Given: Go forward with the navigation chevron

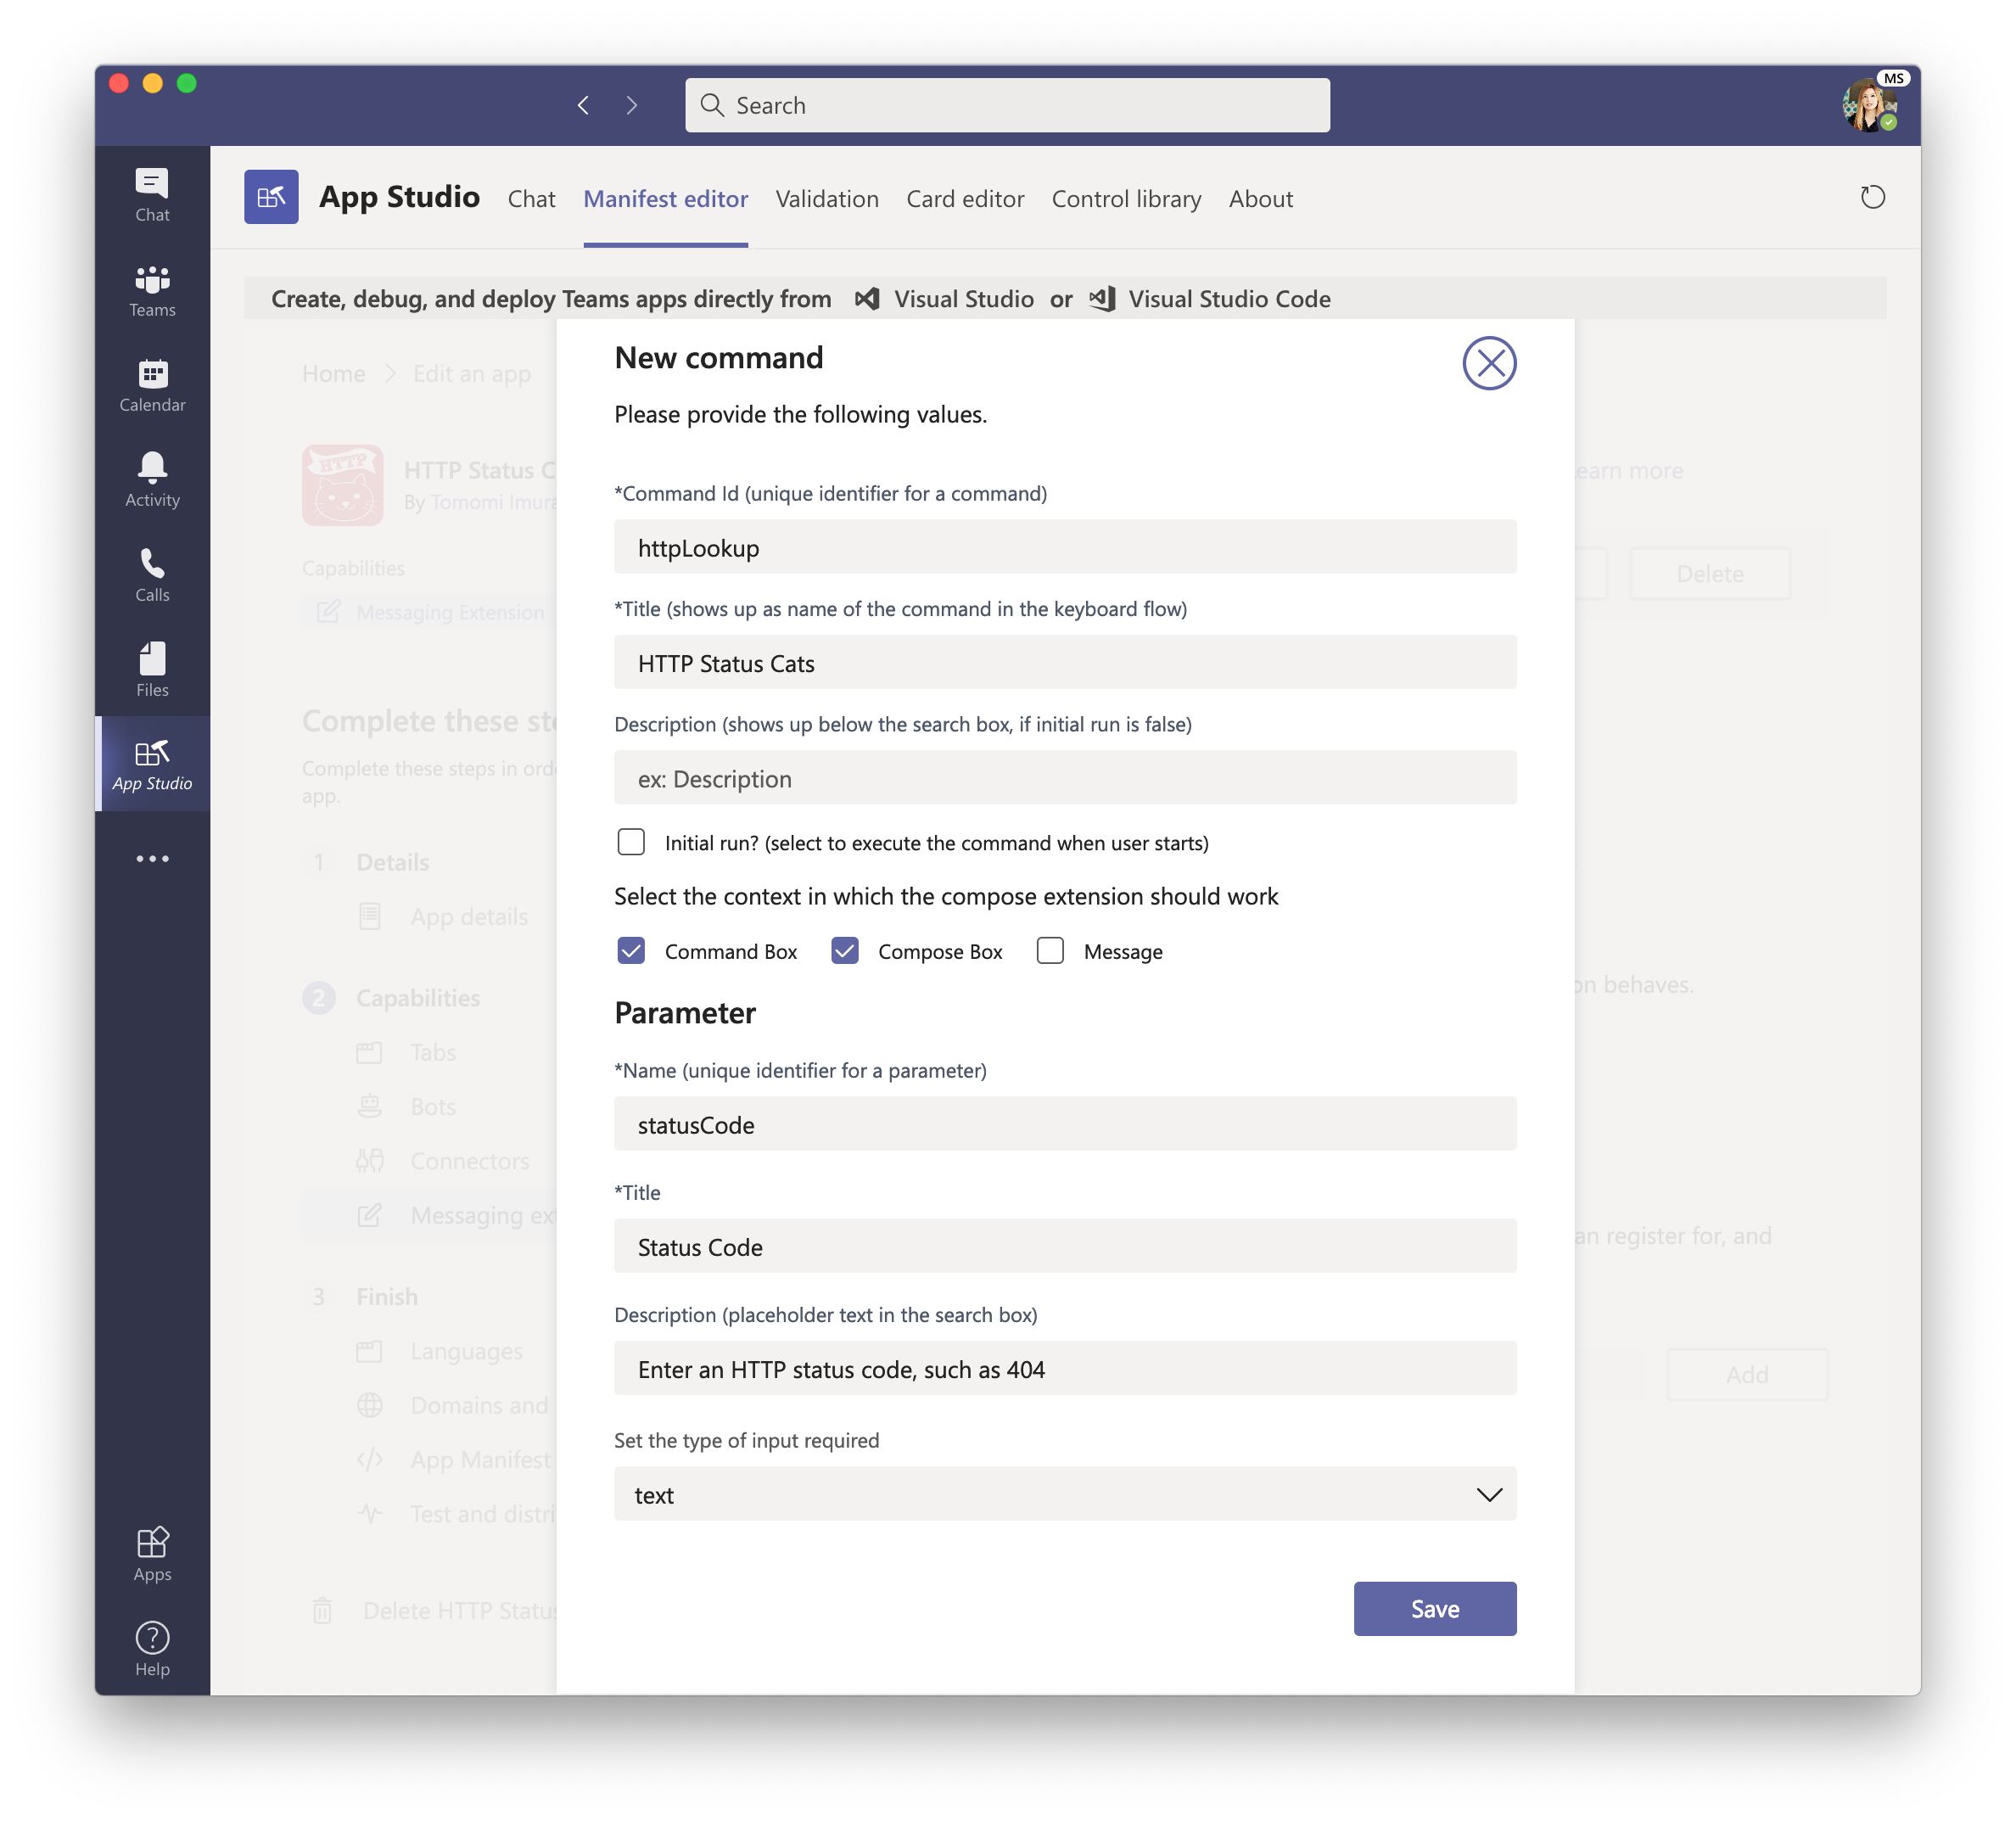Looking at the screenshot, I should pos(631,105).
